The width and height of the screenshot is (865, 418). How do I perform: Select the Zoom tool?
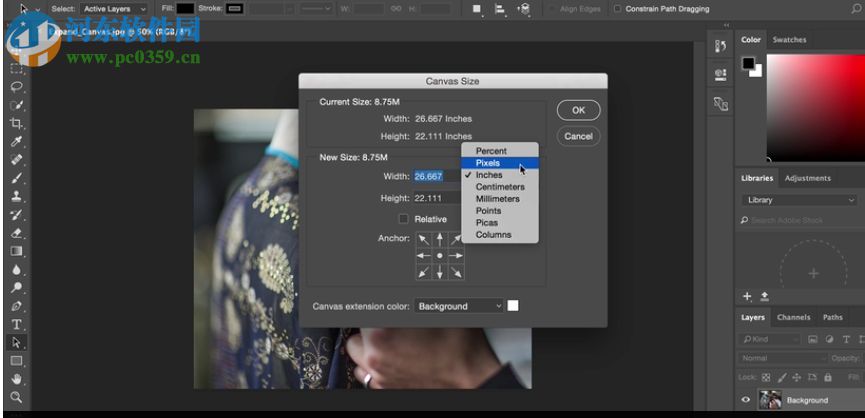[x=17, y=397]
